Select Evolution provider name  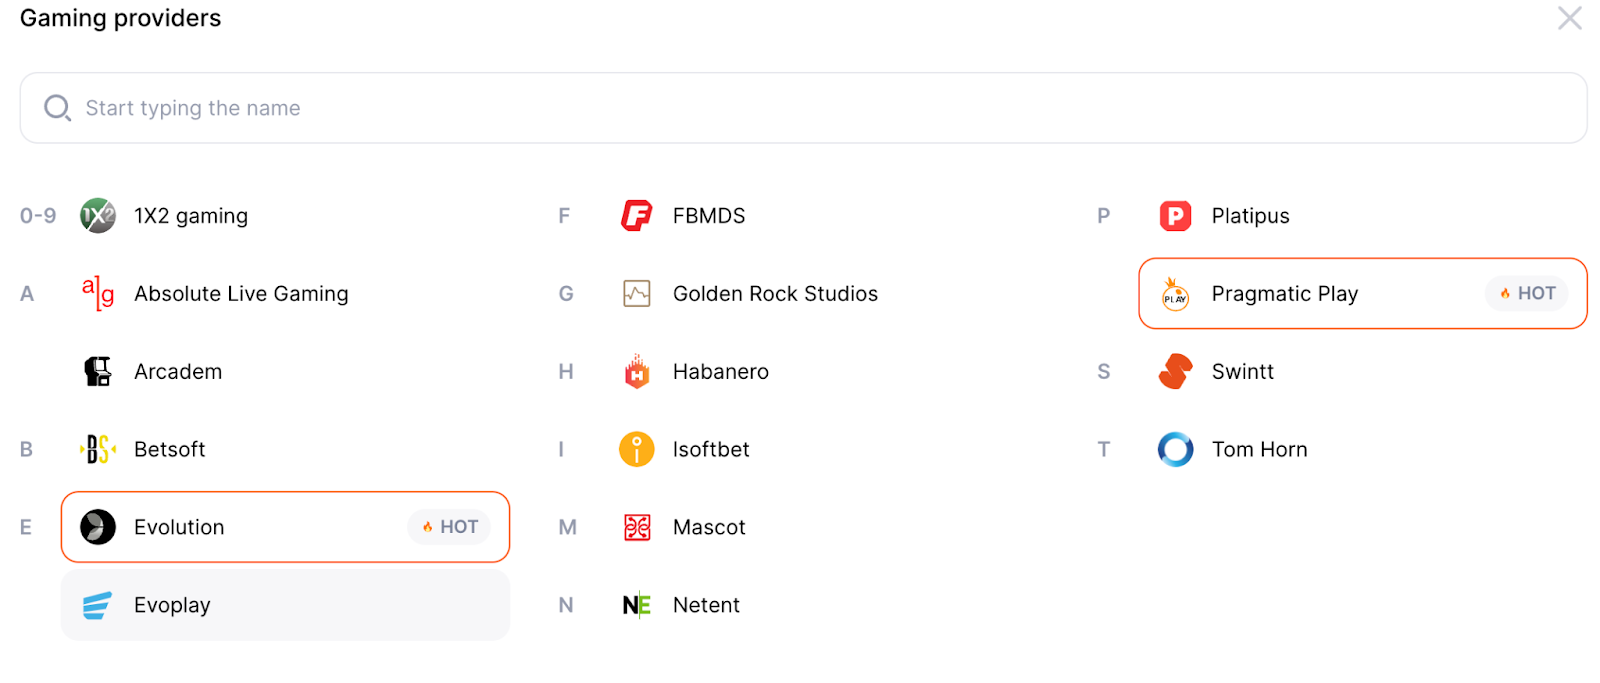179,528
